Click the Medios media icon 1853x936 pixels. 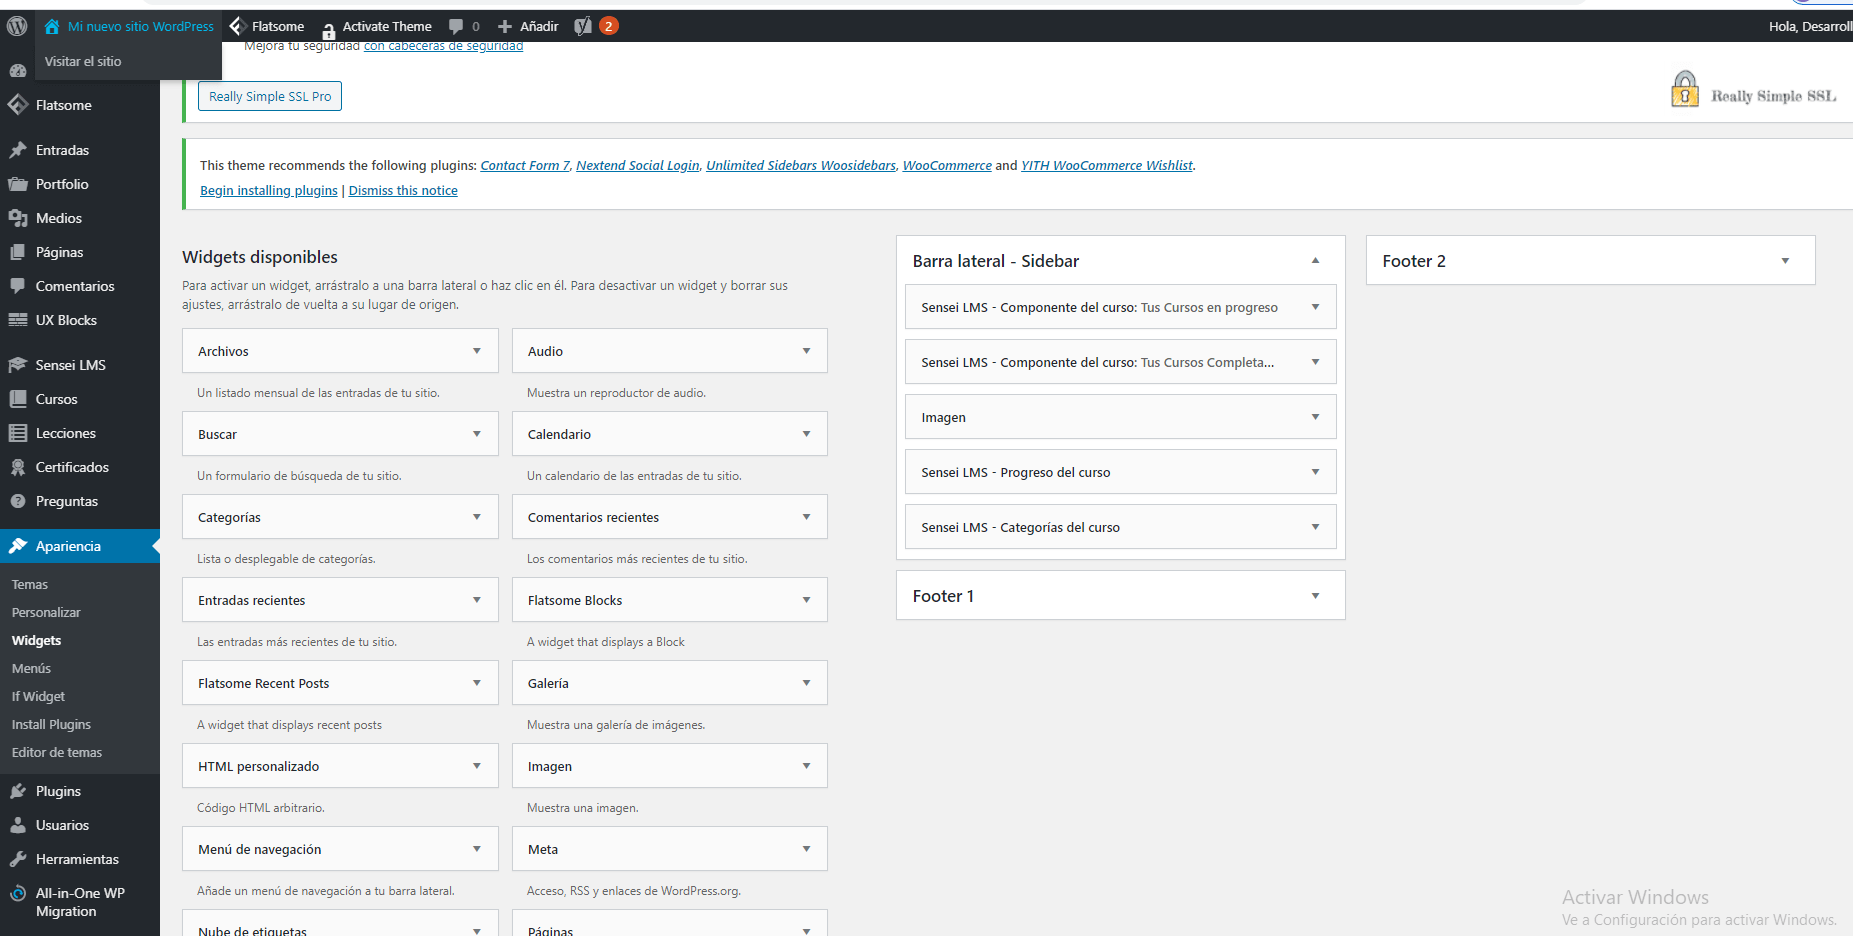(x=17, y=218)
